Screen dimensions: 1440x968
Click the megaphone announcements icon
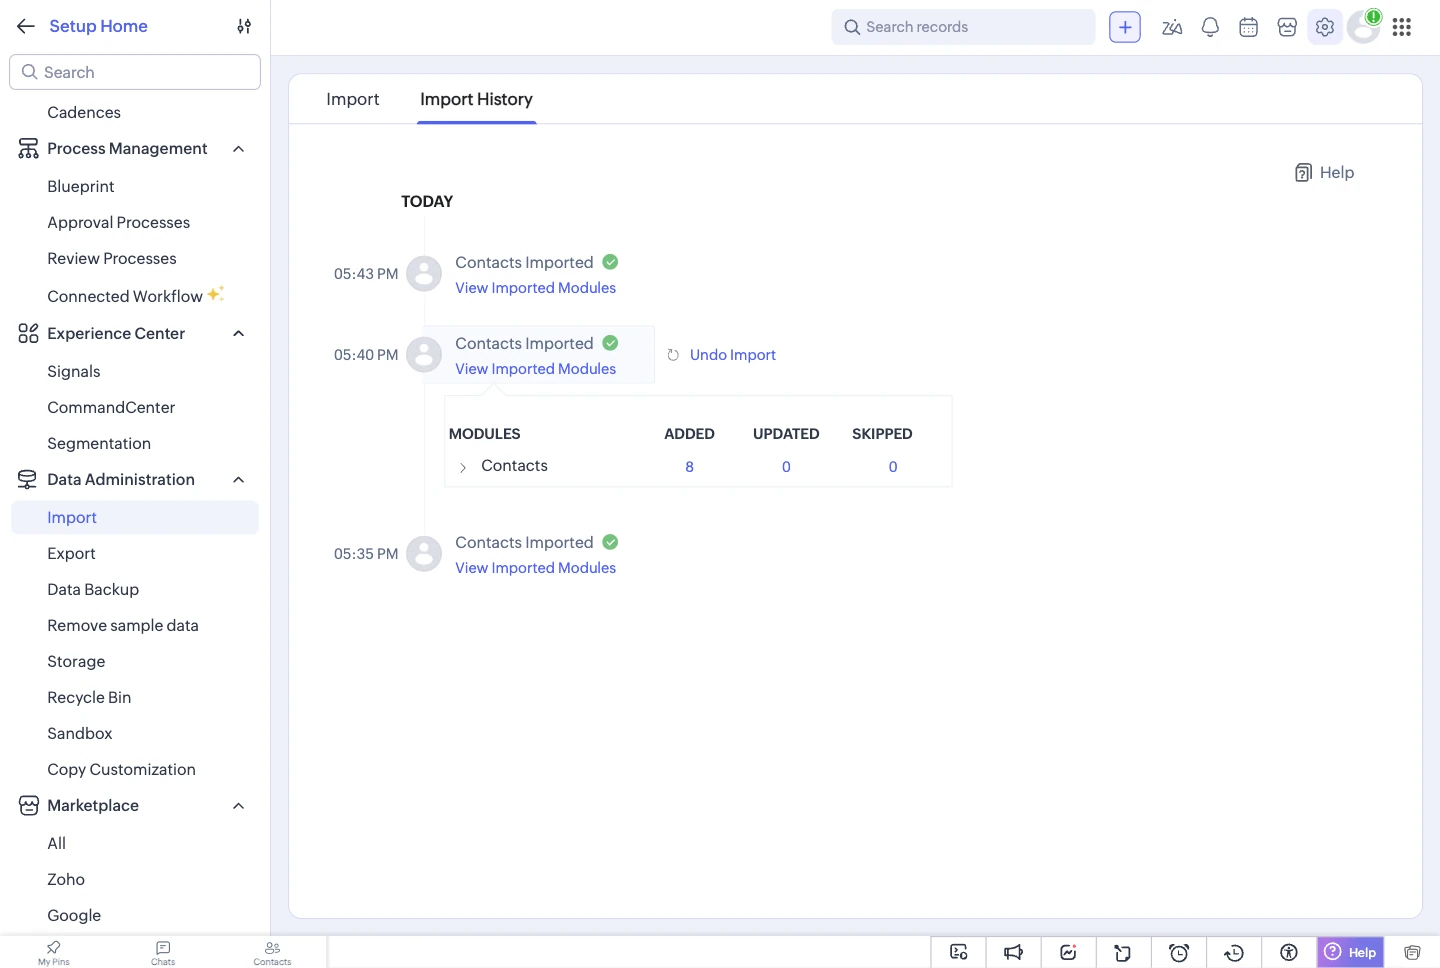(x=1013, y=952)
